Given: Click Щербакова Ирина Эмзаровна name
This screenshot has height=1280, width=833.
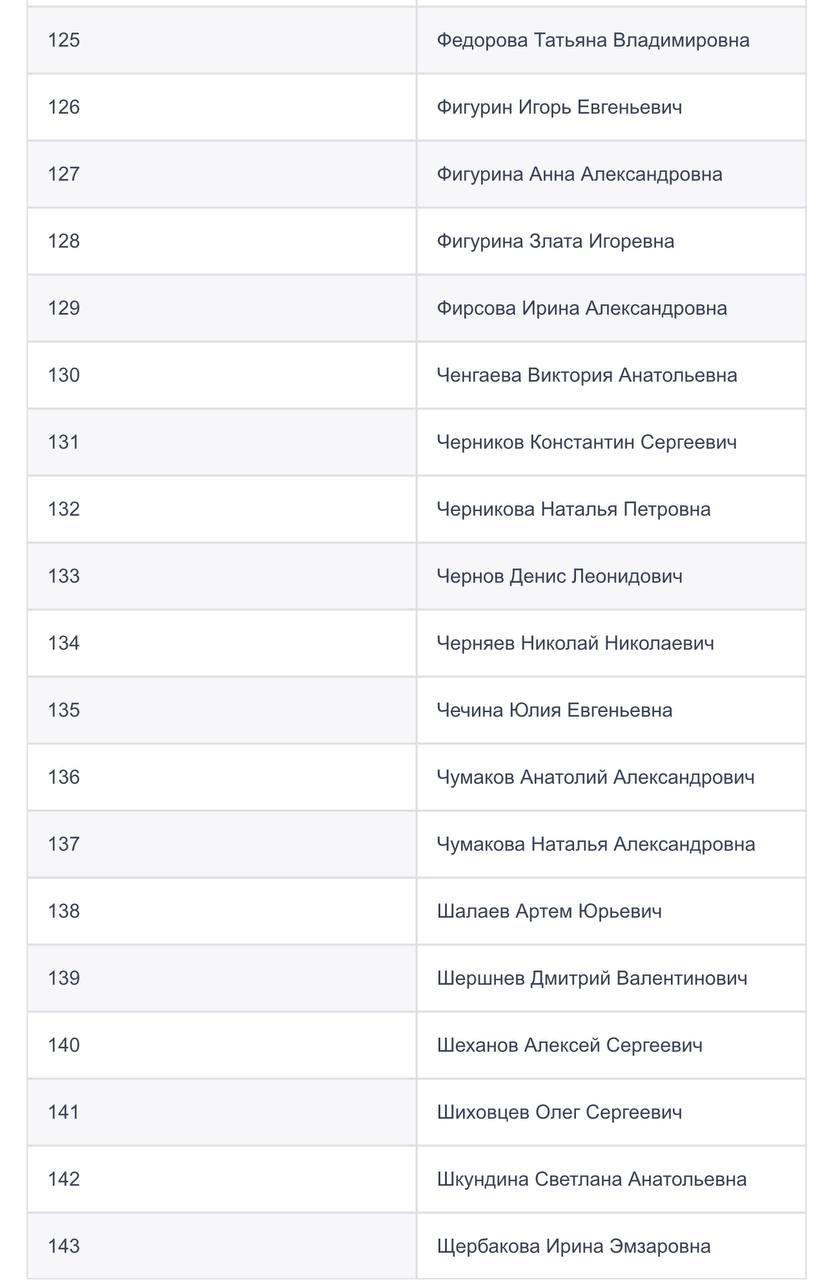Looking at the screenshot, I should point(573,1246).
